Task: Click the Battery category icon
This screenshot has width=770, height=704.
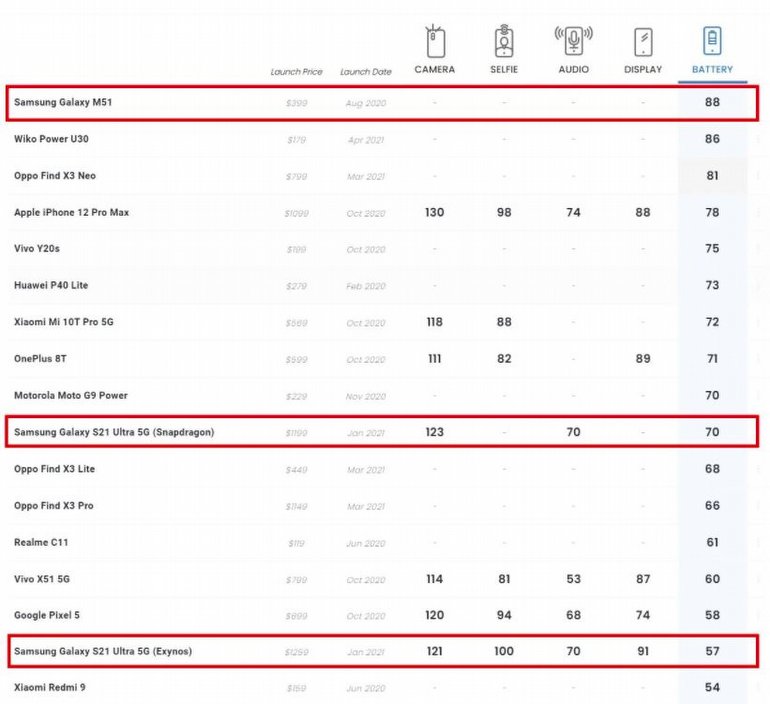Action: click(x=712, y=41)
